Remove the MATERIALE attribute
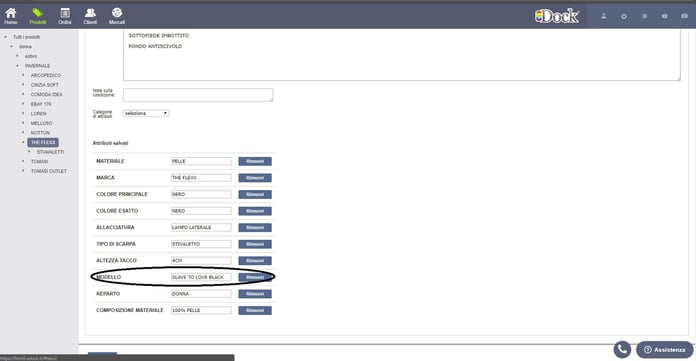 pyautogui.click(x=255, y=161)
